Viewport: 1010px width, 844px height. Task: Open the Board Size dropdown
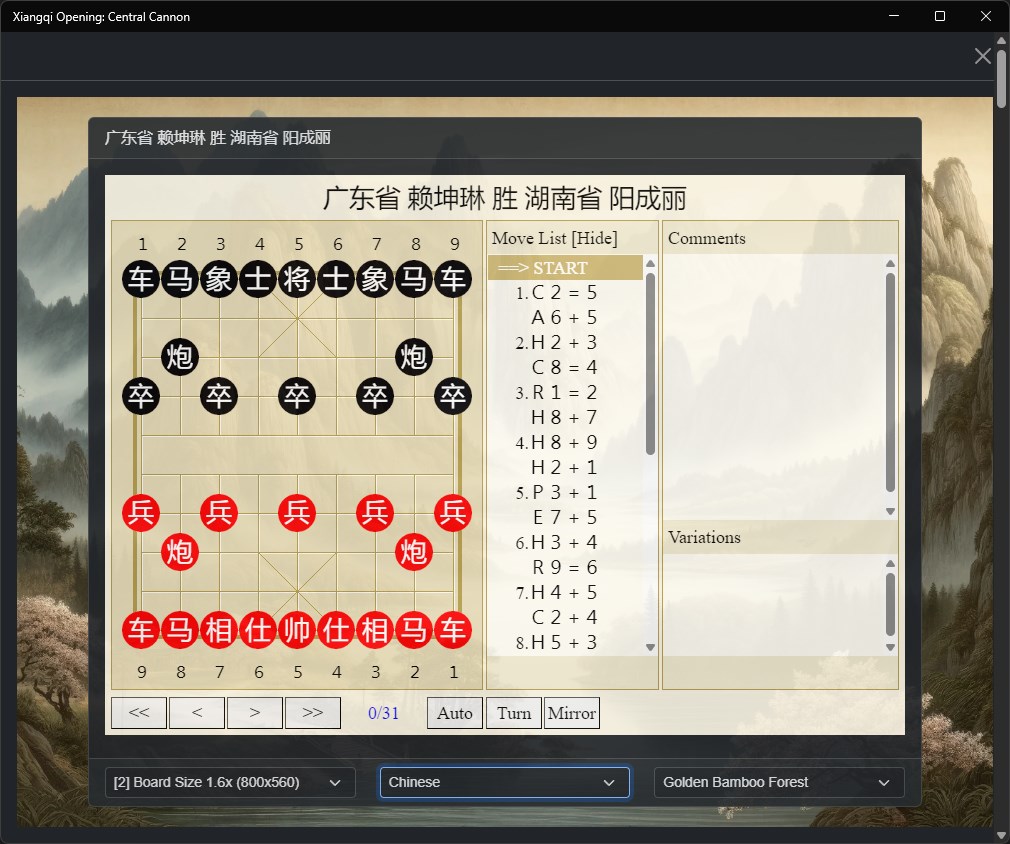[230, 782]
